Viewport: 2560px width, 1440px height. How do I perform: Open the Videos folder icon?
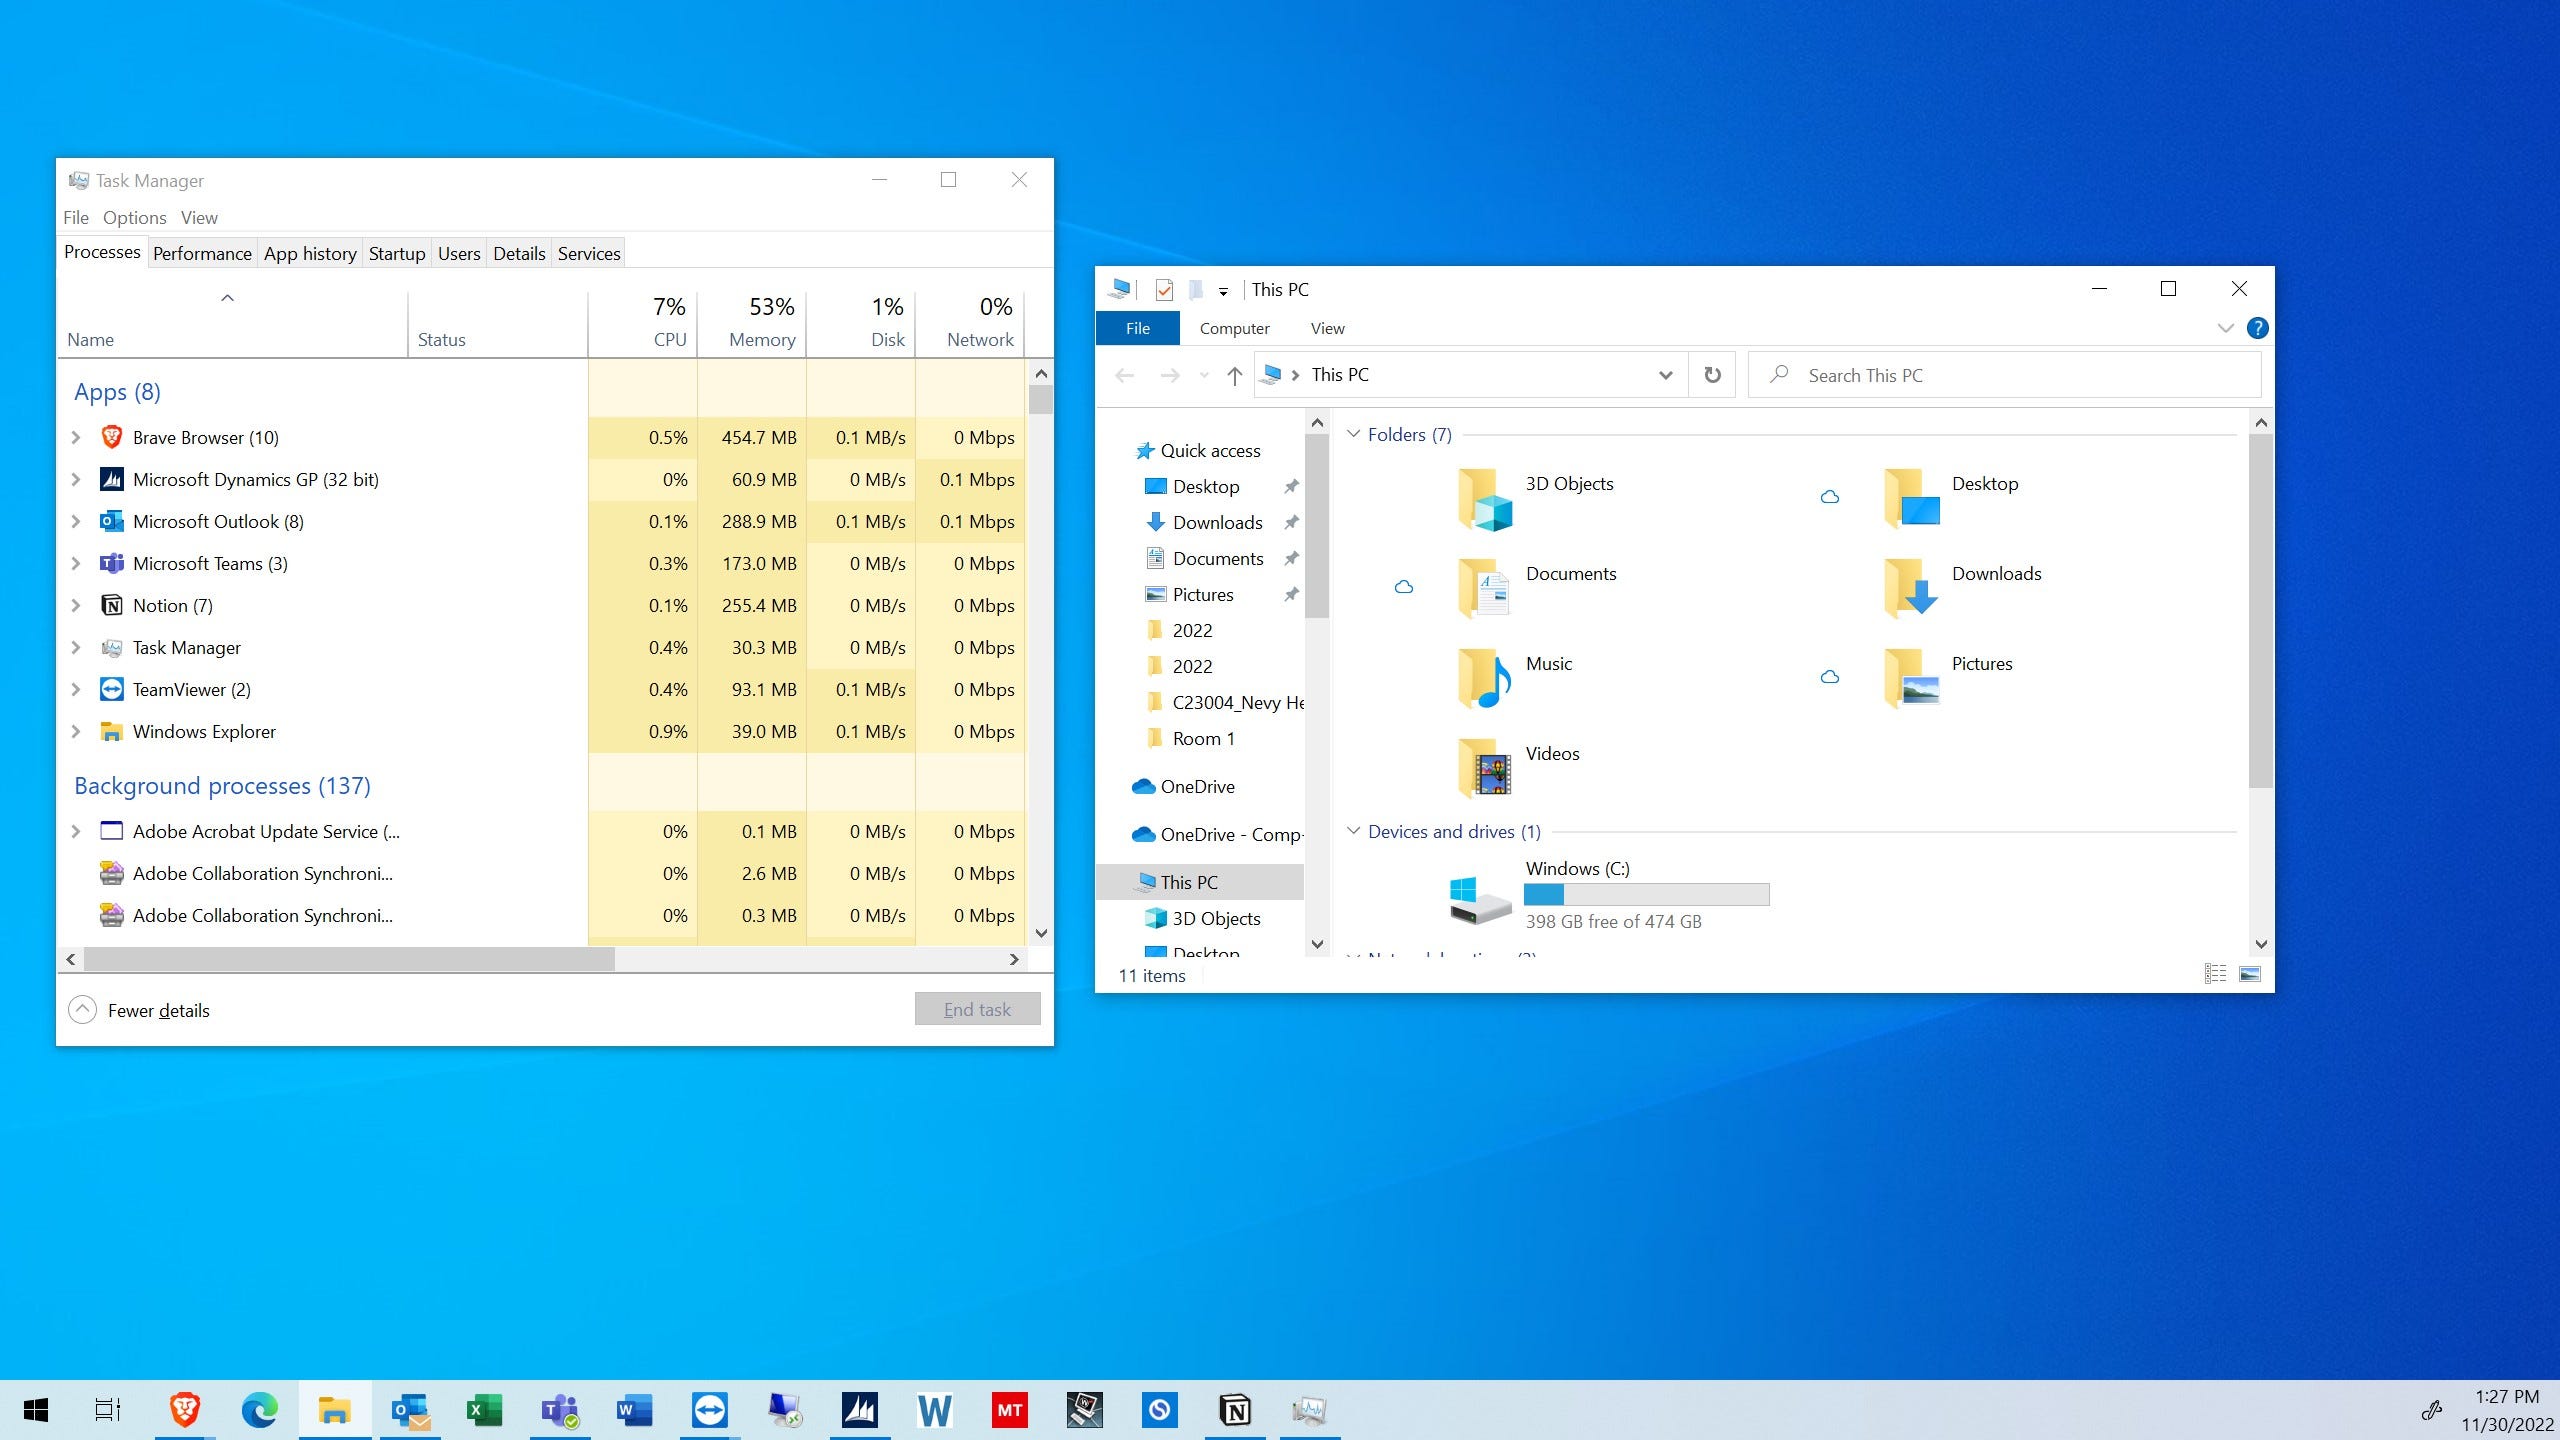[x=1485, y=769]
